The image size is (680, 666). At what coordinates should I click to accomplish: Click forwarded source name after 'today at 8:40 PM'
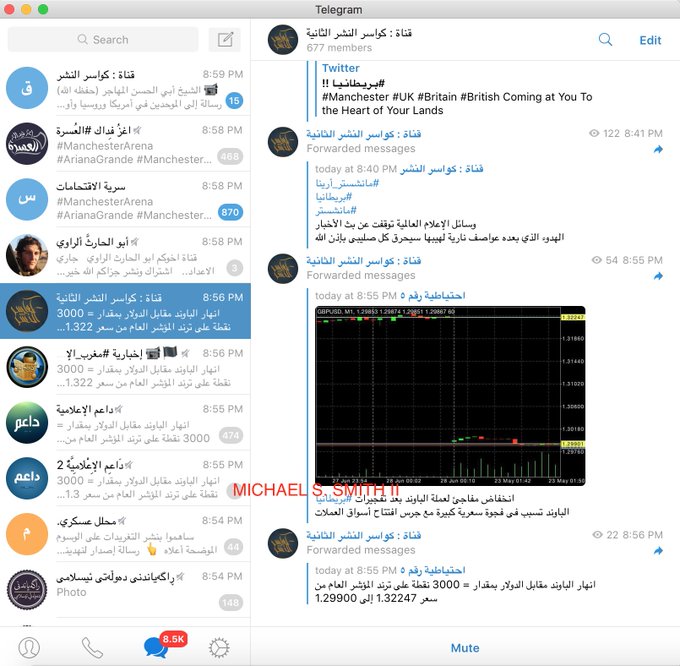[x=441, y=169]
